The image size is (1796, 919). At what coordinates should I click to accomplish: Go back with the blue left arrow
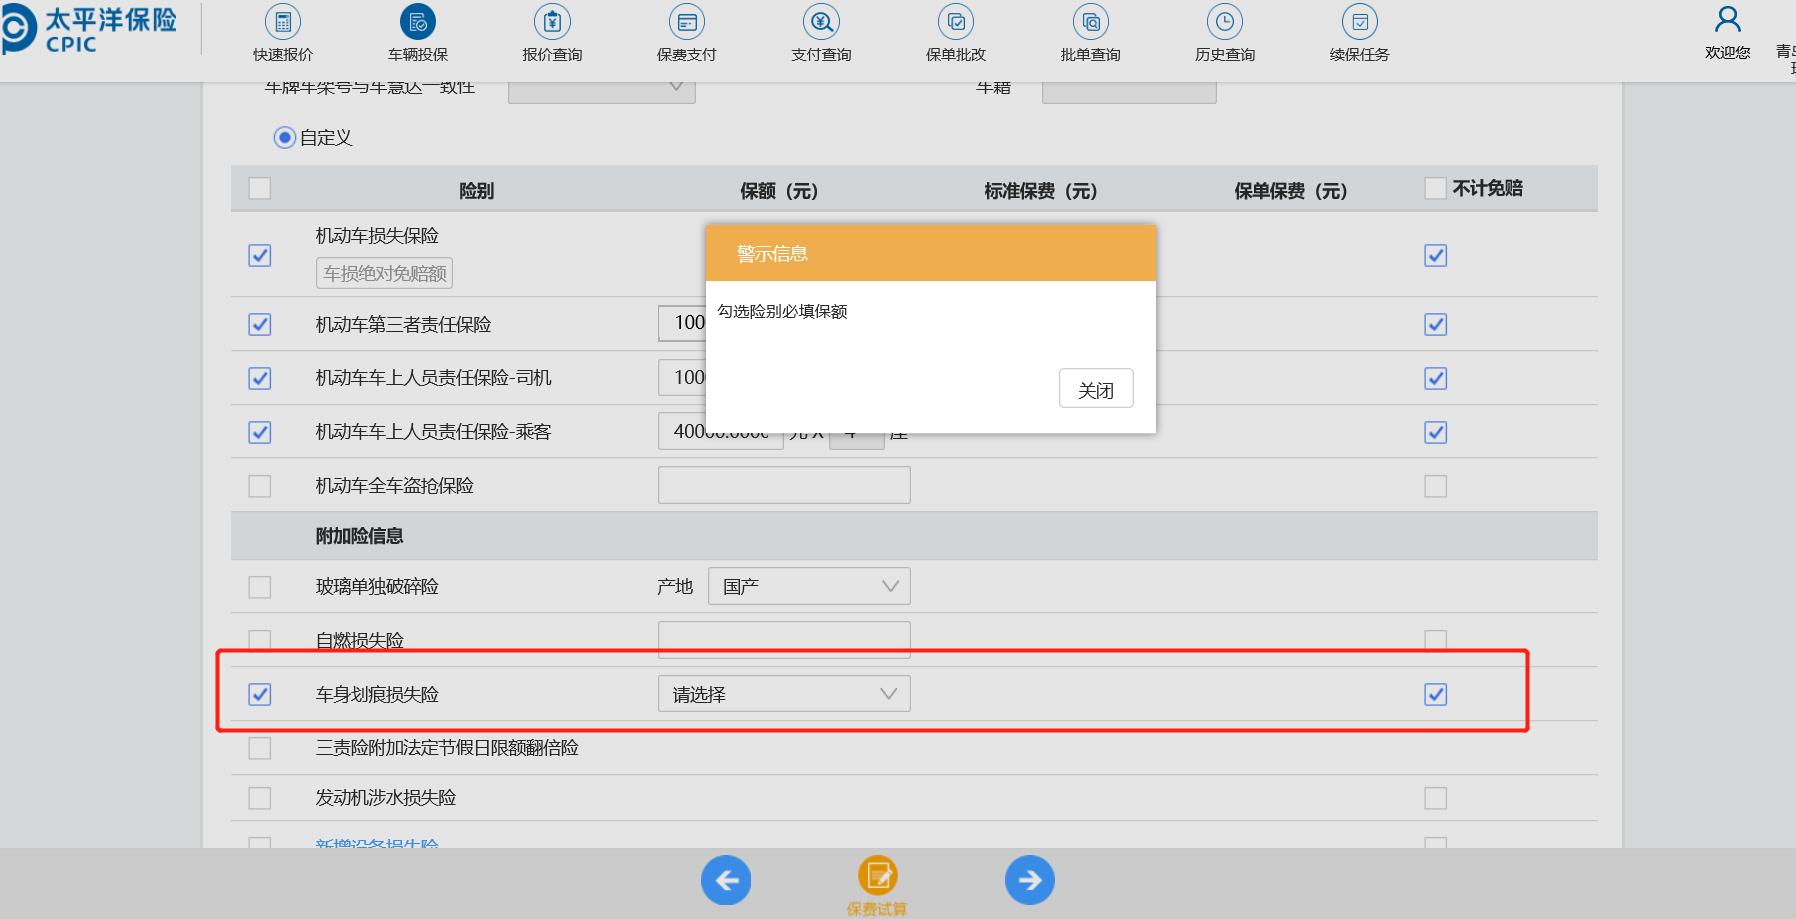726,880
